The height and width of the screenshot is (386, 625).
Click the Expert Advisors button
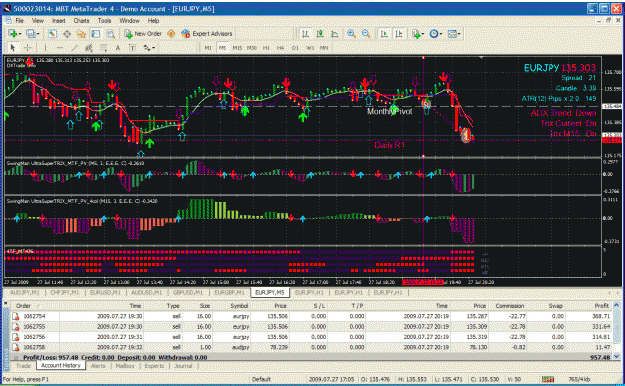click(206, 34)
